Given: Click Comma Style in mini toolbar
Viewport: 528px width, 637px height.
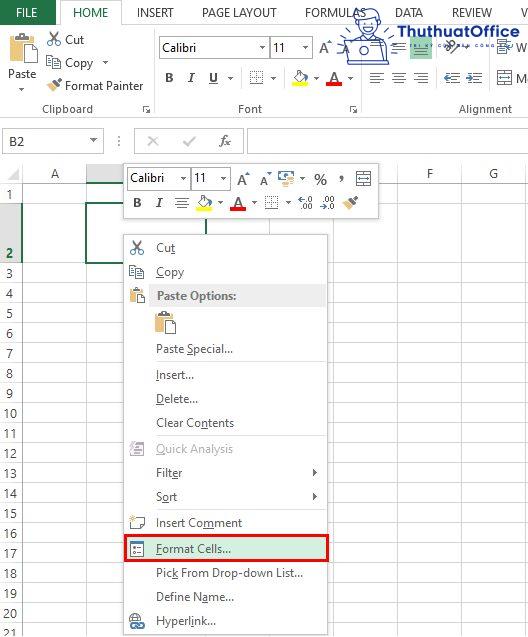Looking at the screenshot, I should click(x=341, y=179).
